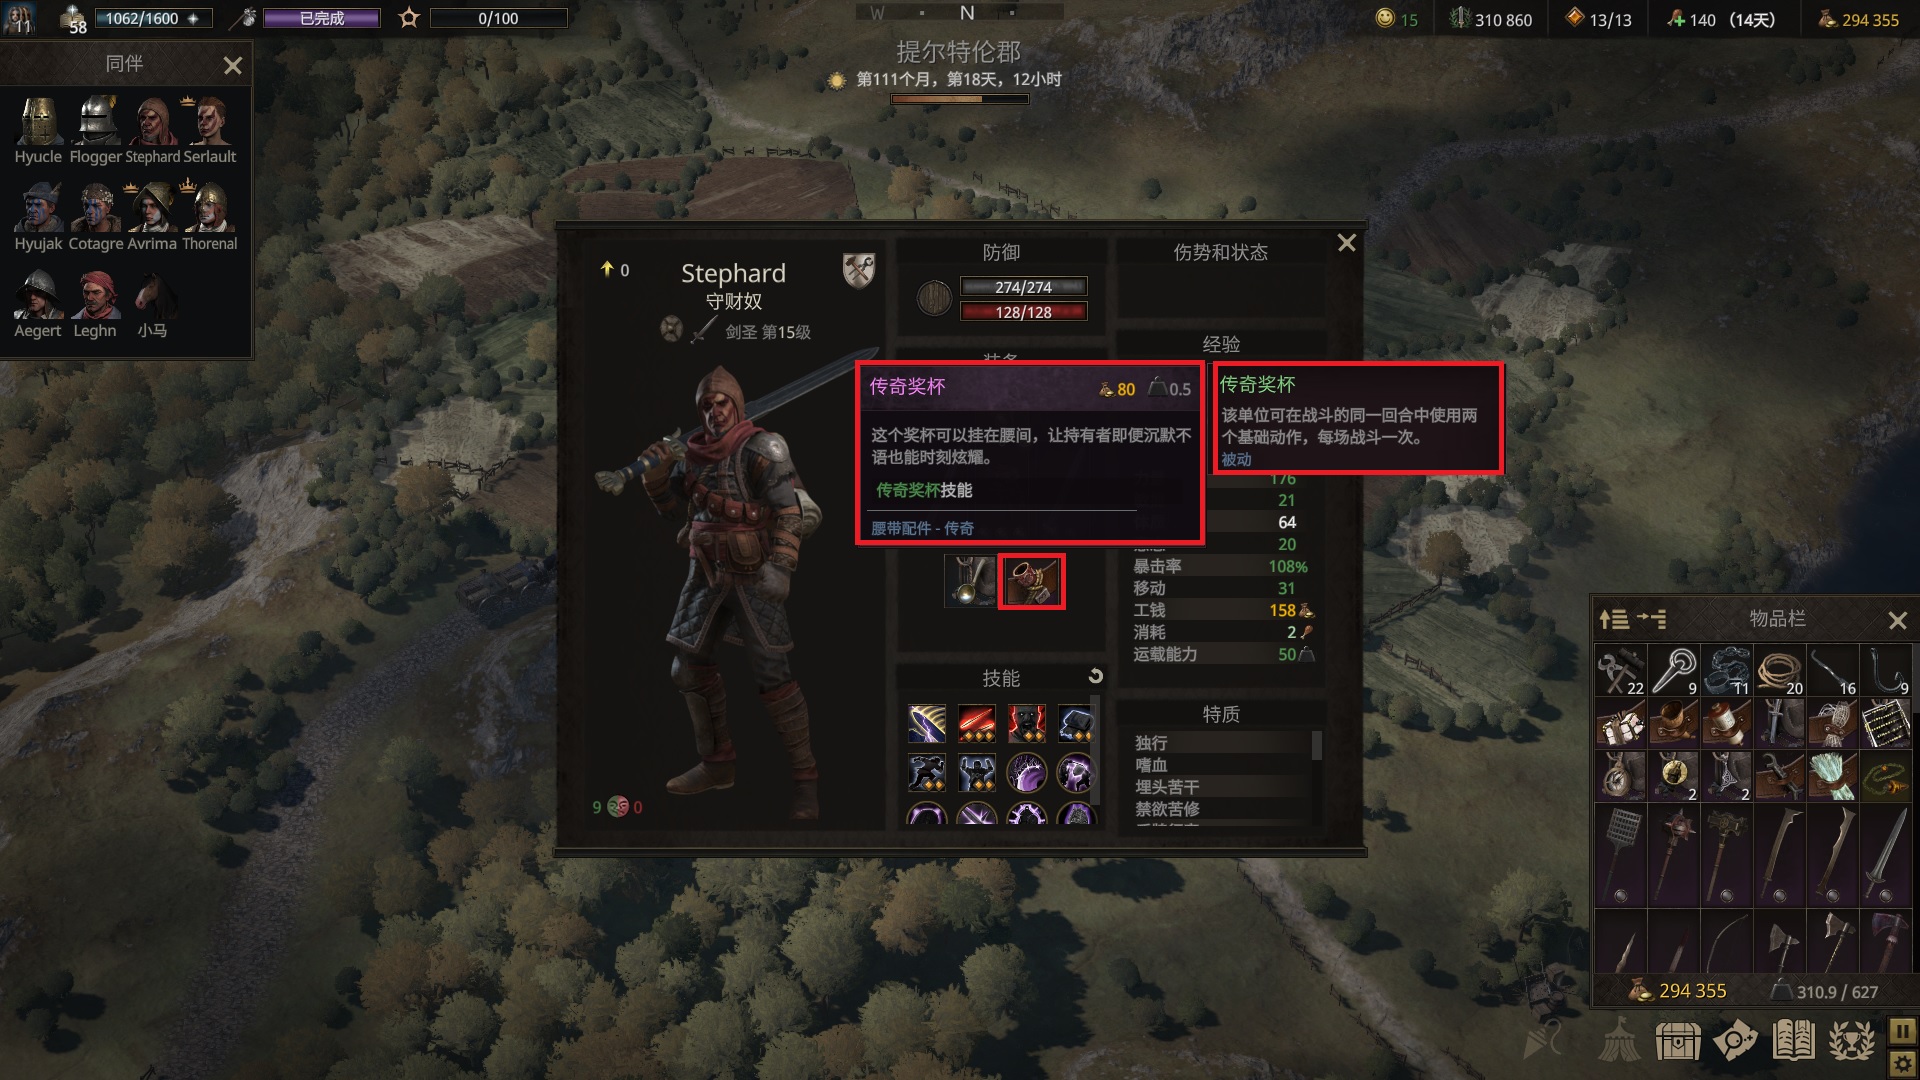Expand the stack-merge arrow list icon
The height and width of the screenshot is (1080, 1920).
pyautogui.click(x=1652, y=619)
